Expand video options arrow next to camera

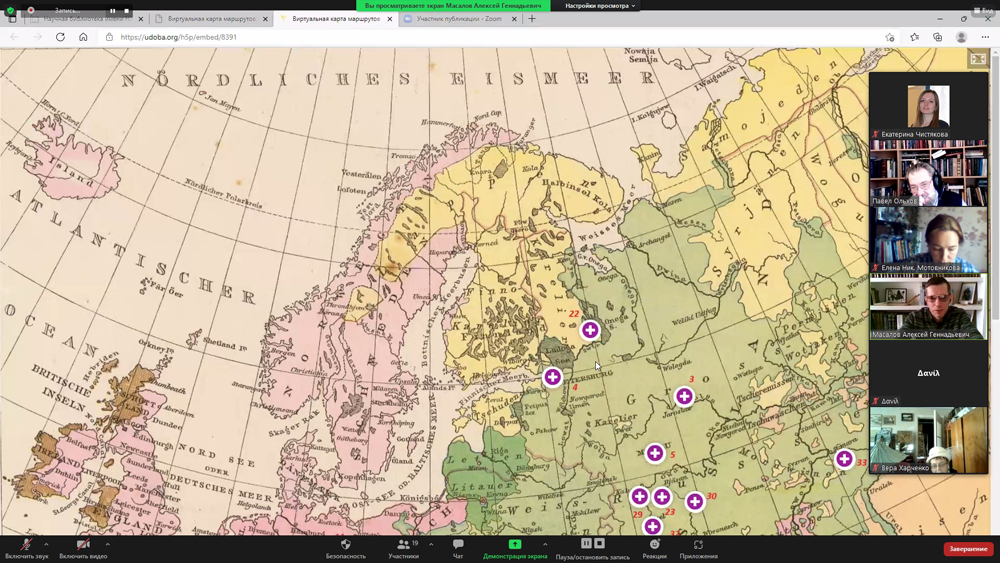[107, 545]
